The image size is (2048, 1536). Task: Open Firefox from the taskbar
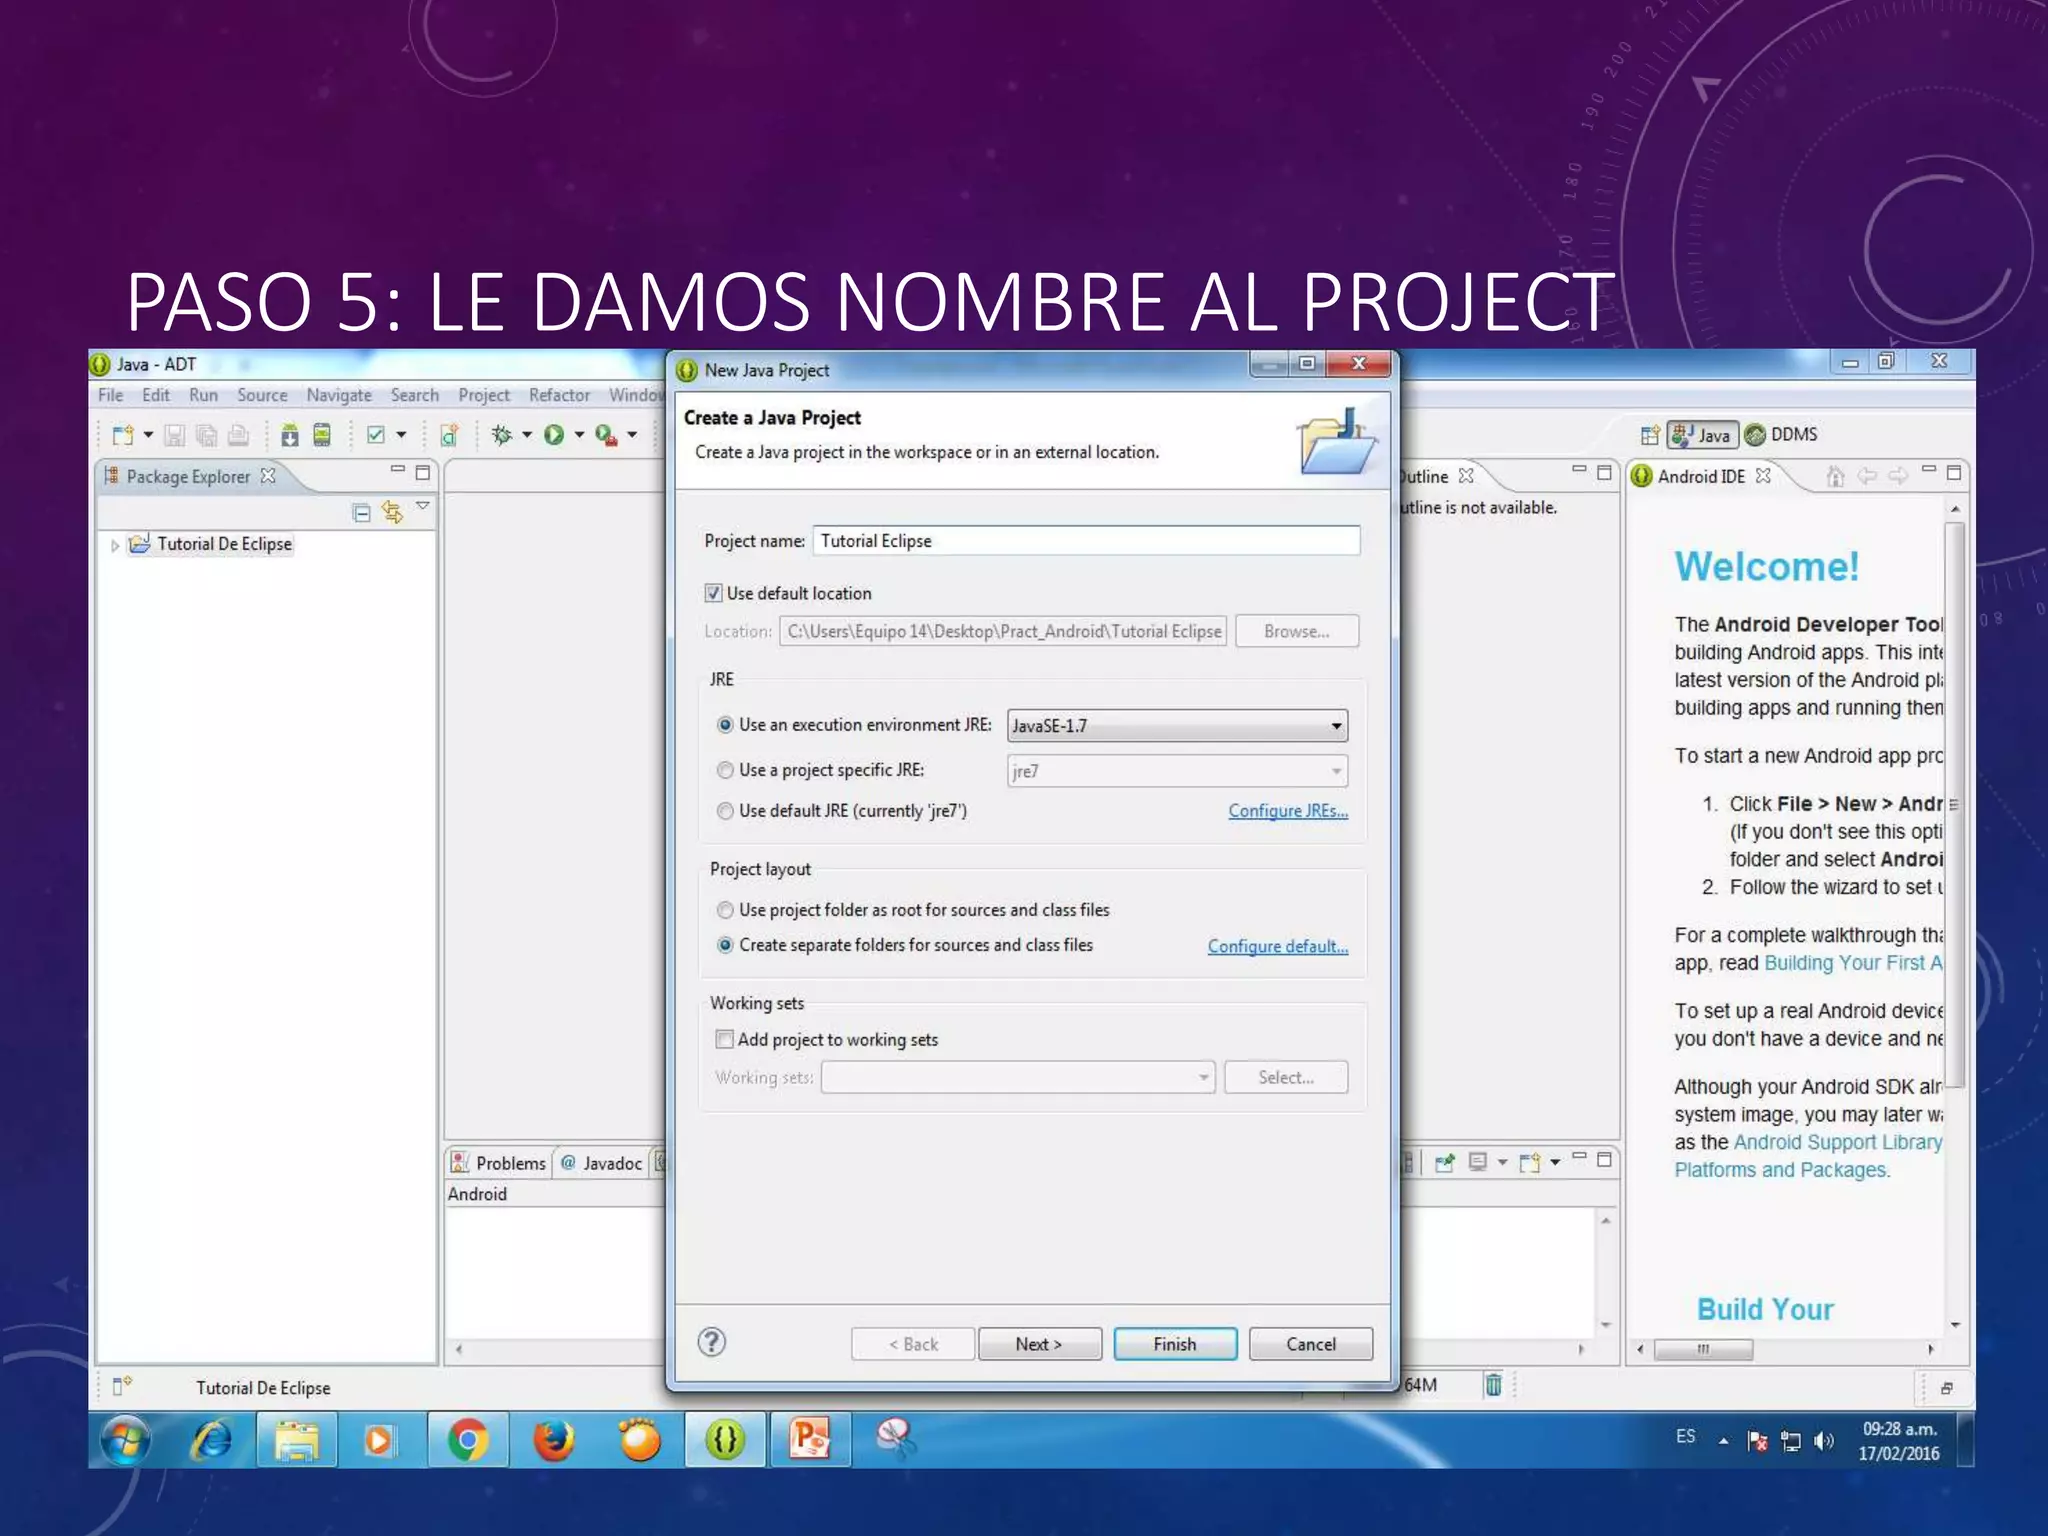pos(554,1440)
